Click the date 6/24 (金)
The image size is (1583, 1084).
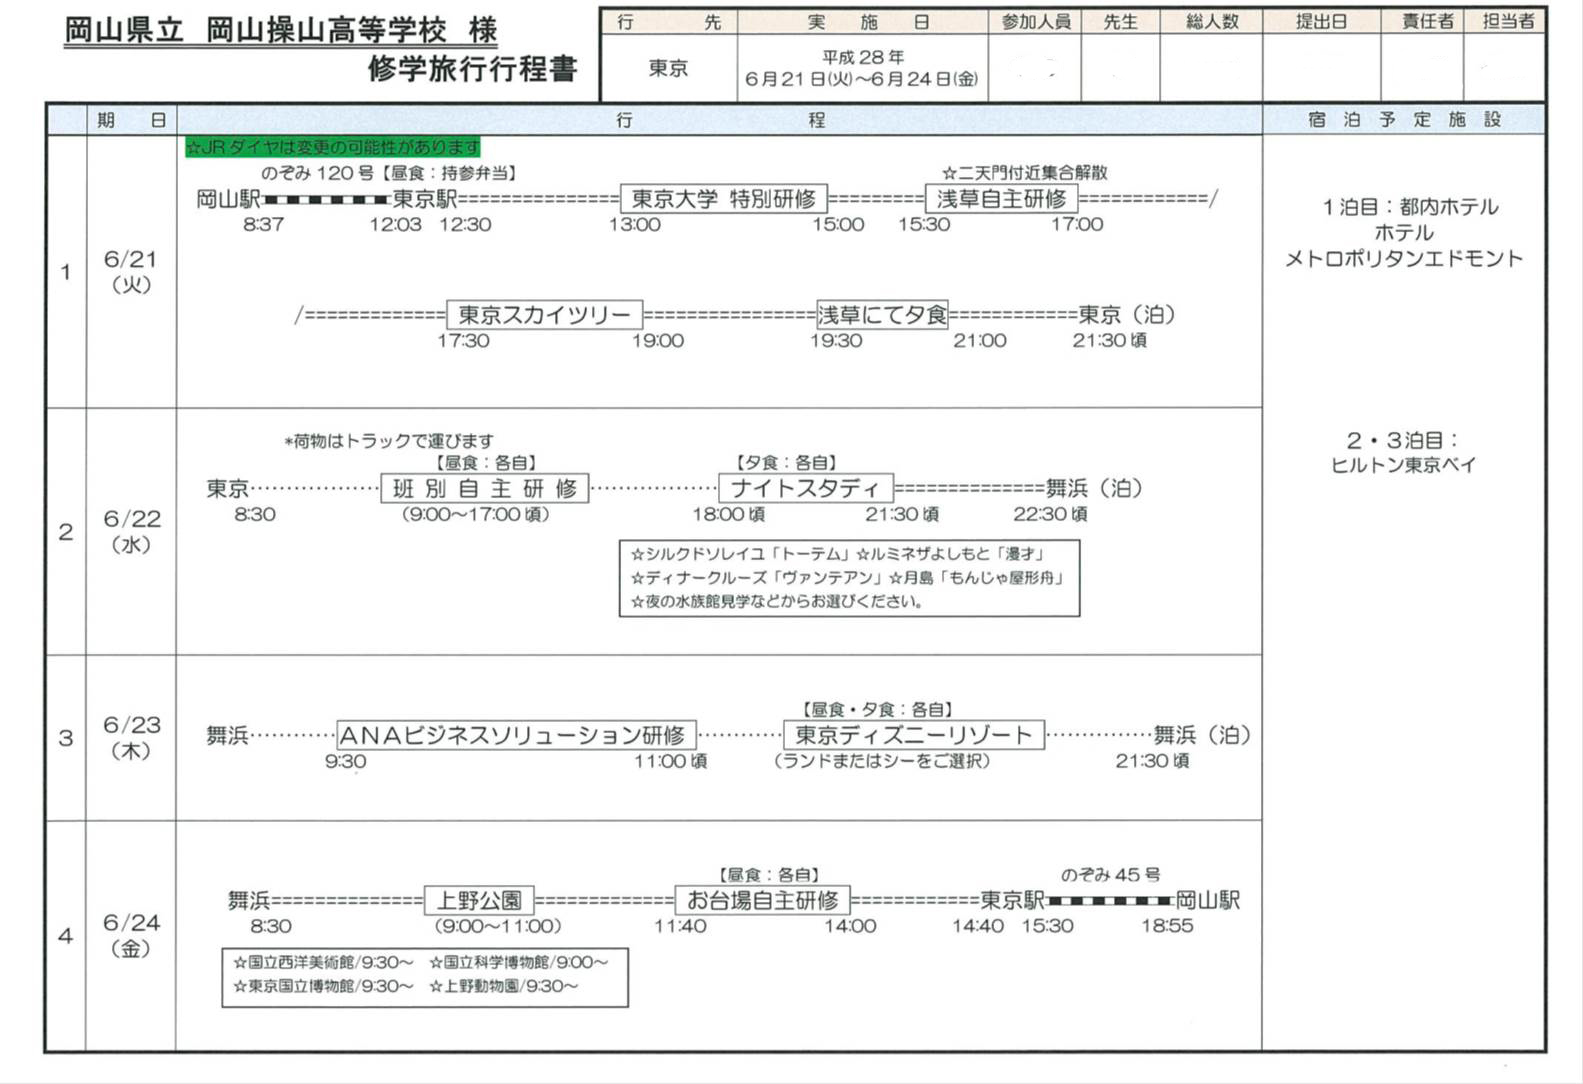point(131,935)
